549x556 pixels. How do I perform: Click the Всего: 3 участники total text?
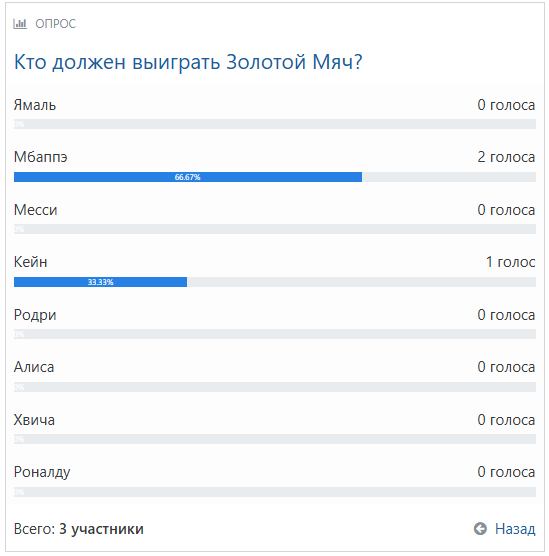click(x=79, y=529)
